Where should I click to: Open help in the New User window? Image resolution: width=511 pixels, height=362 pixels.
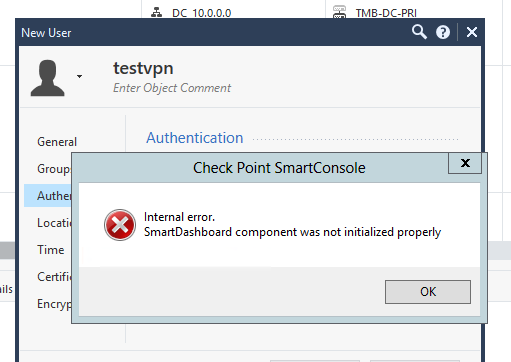tap(443, 32)
